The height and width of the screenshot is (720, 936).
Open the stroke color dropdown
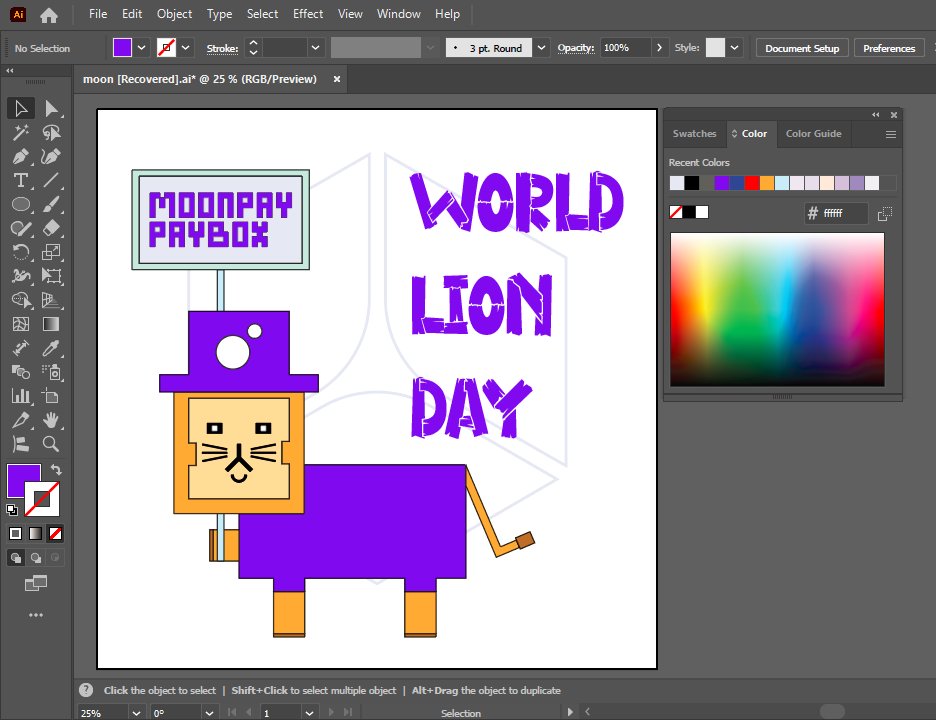186,48
